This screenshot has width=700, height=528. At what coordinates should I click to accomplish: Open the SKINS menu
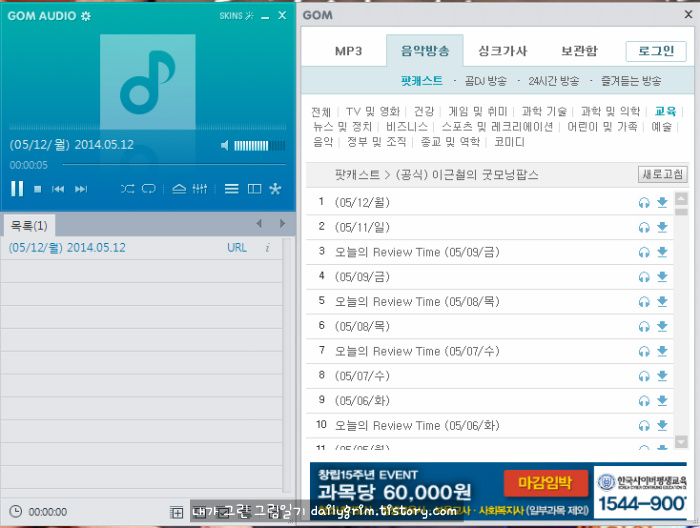coord(236,16)
